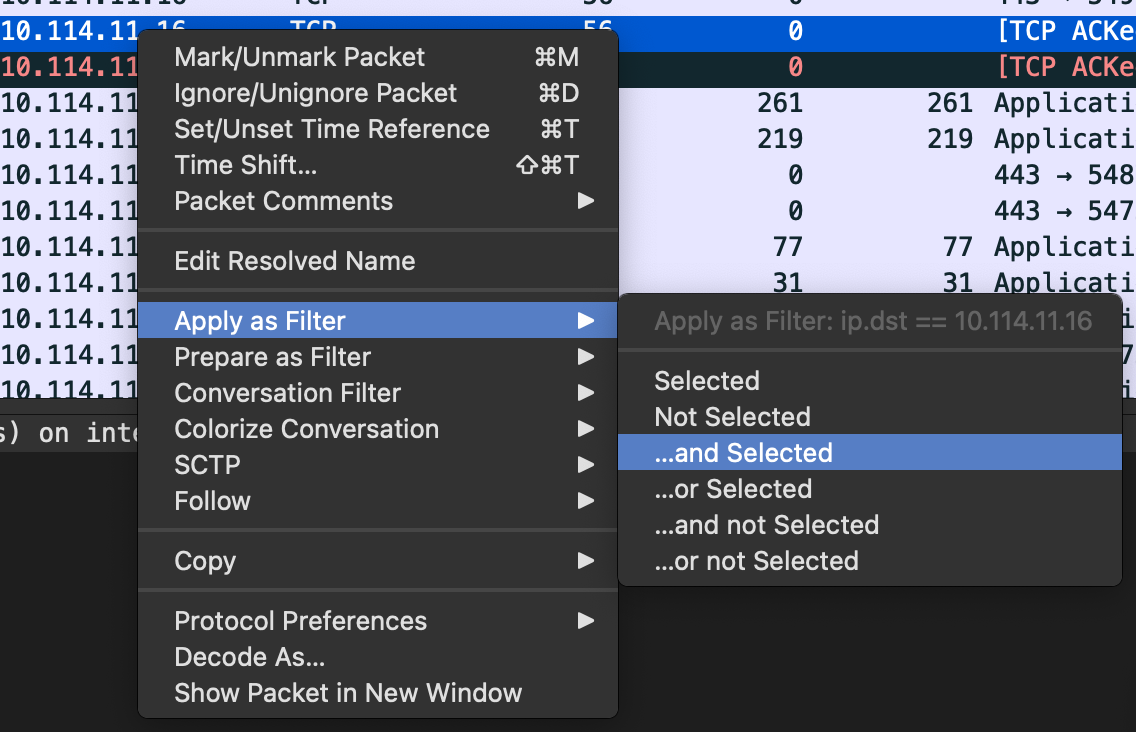Image resolution: width=1136 pixels, height=732 pixels.
Task: Expand the Follow submenu
Action: point(212,501)
